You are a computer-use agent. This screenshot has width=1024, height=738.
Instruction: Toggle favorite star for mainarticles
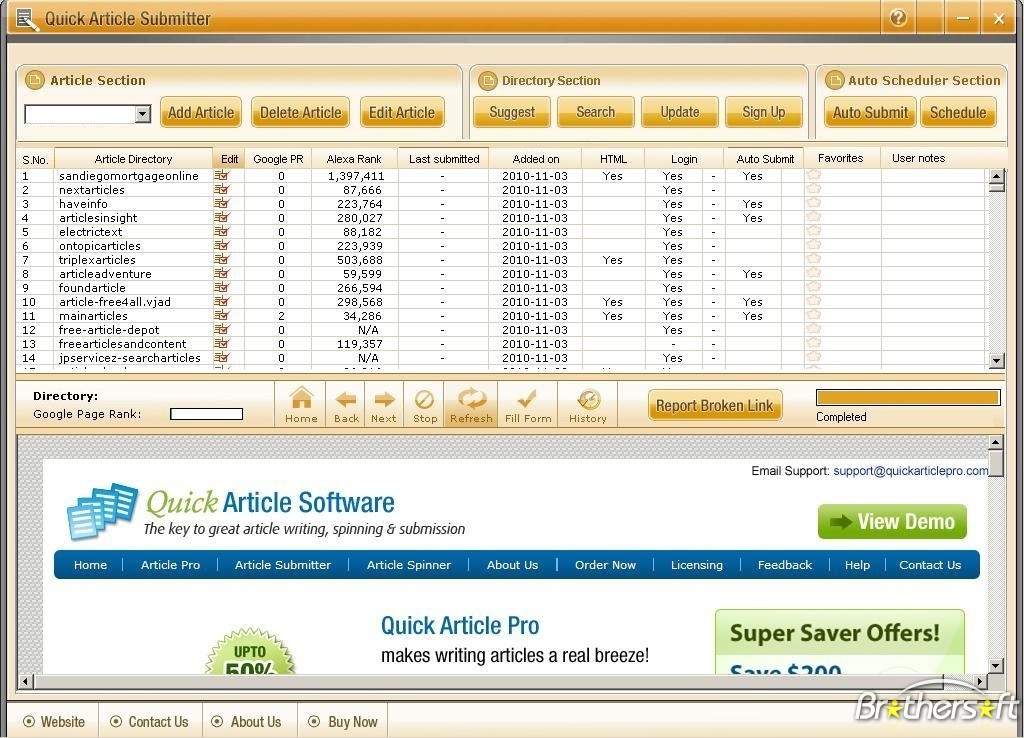813,315
